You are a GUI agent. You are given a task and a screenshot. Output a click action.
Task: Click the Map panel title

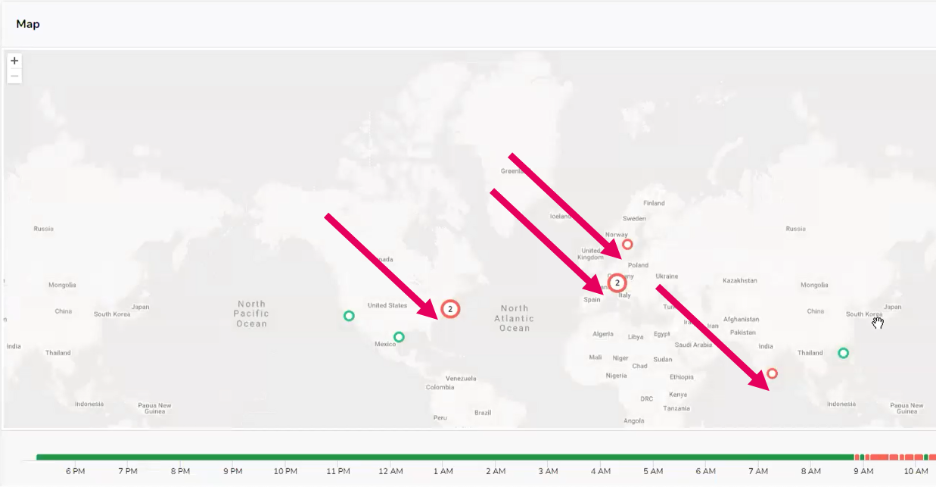pos(27,23)
